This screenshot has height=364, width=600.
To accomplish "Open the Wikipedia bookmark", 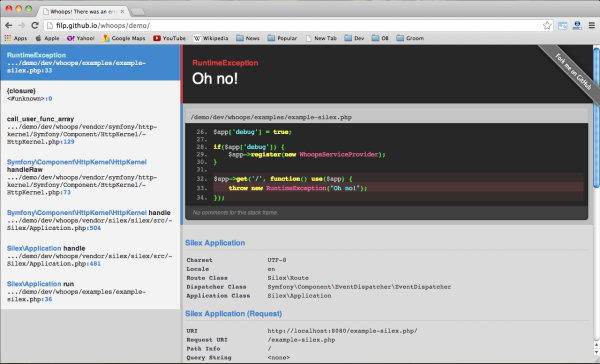I will point(211,38).
